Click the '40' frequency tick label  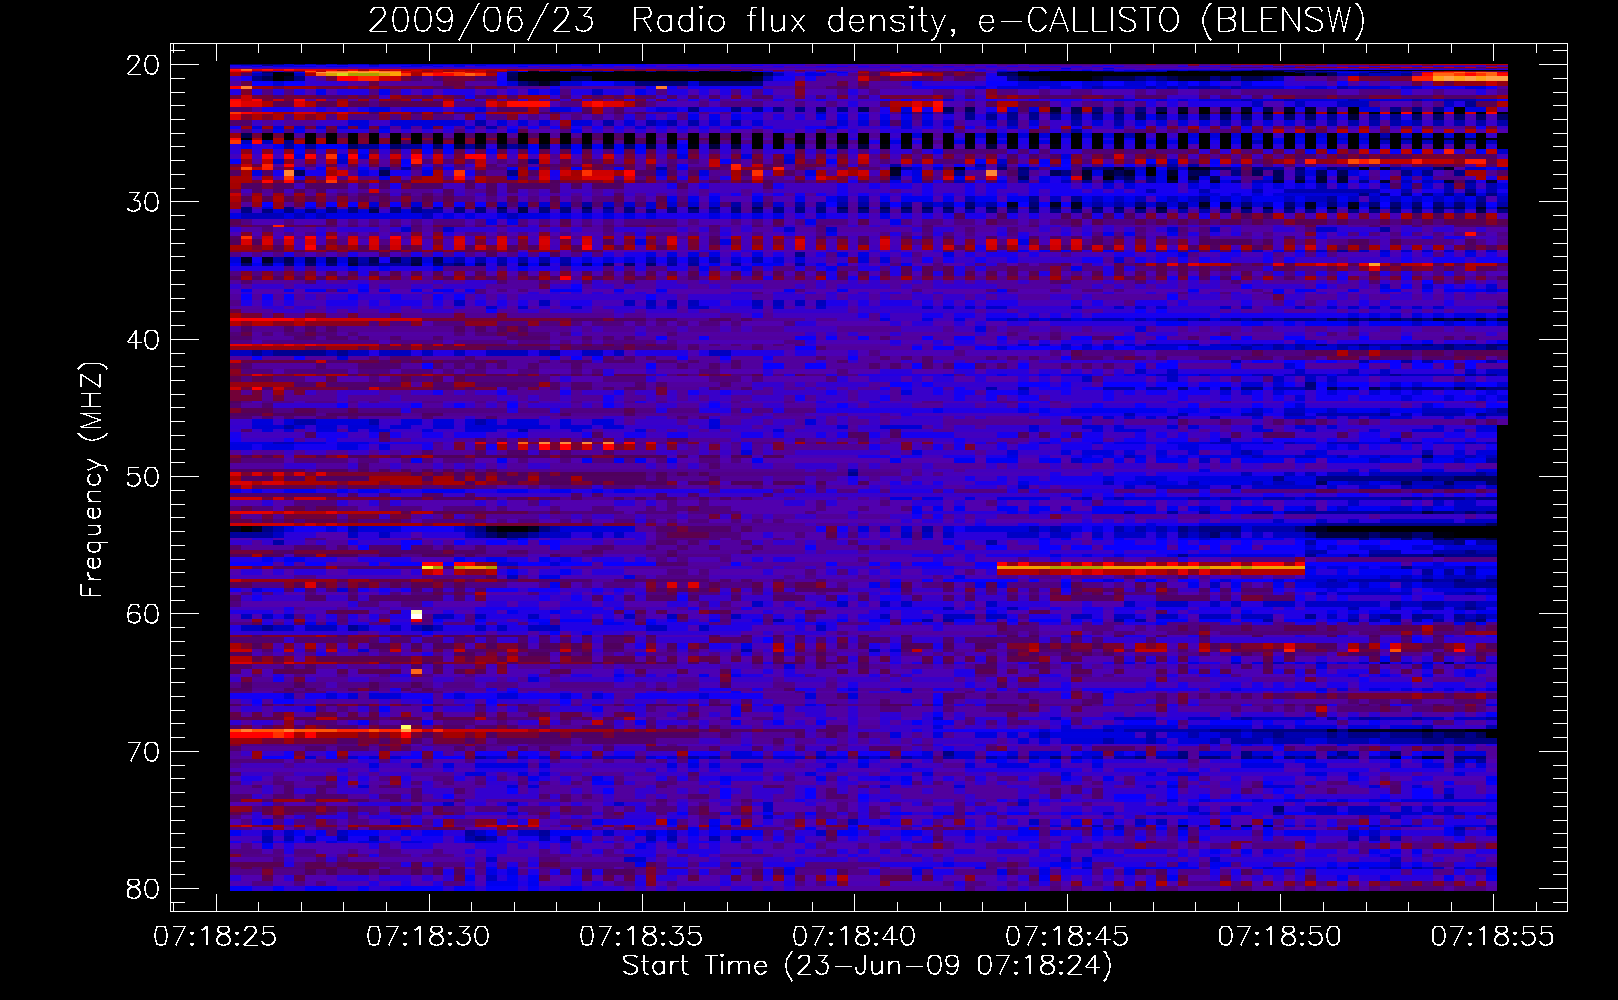143,340
